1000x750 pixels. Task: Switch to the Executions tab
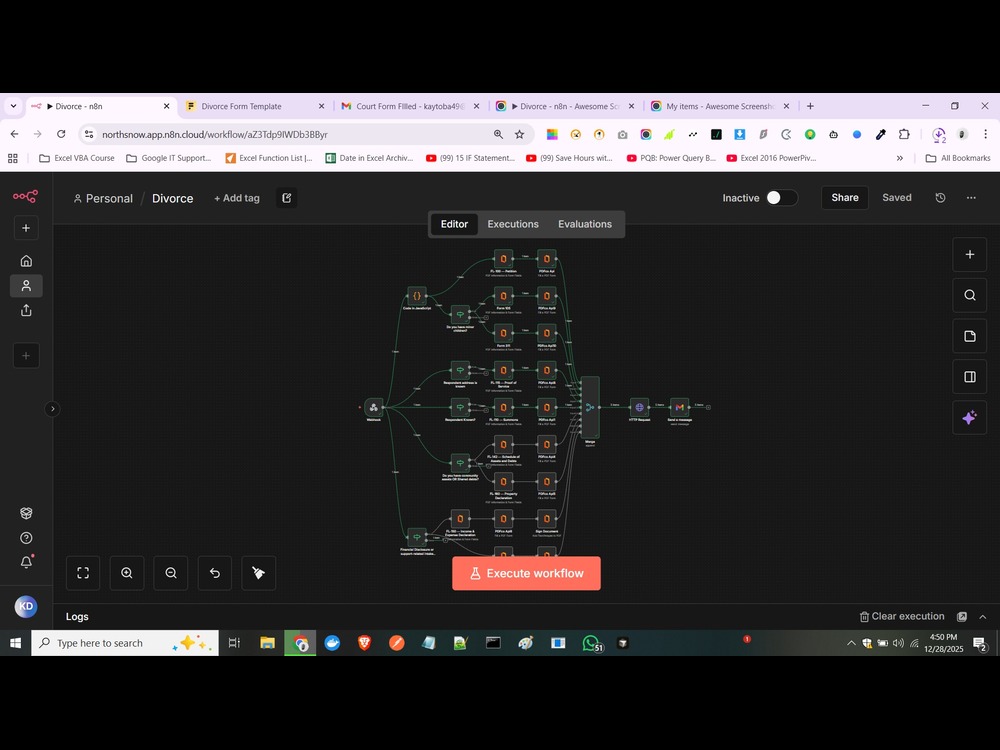coord(513,224)
